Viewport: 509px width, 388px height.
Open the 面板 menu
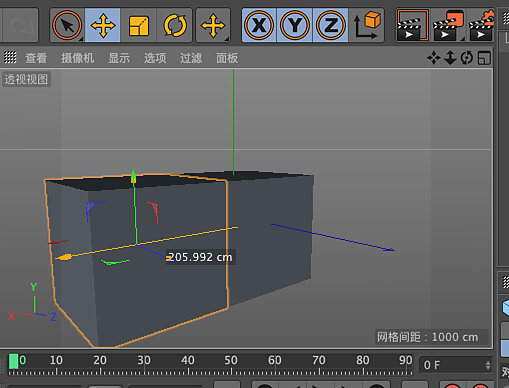[227, 58]
